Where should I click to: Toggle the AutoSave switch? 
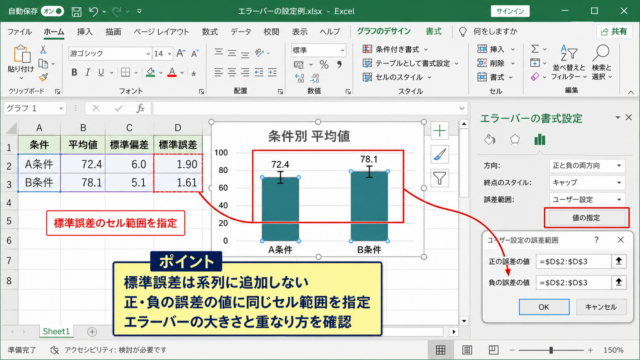click(x=52, y=11)
